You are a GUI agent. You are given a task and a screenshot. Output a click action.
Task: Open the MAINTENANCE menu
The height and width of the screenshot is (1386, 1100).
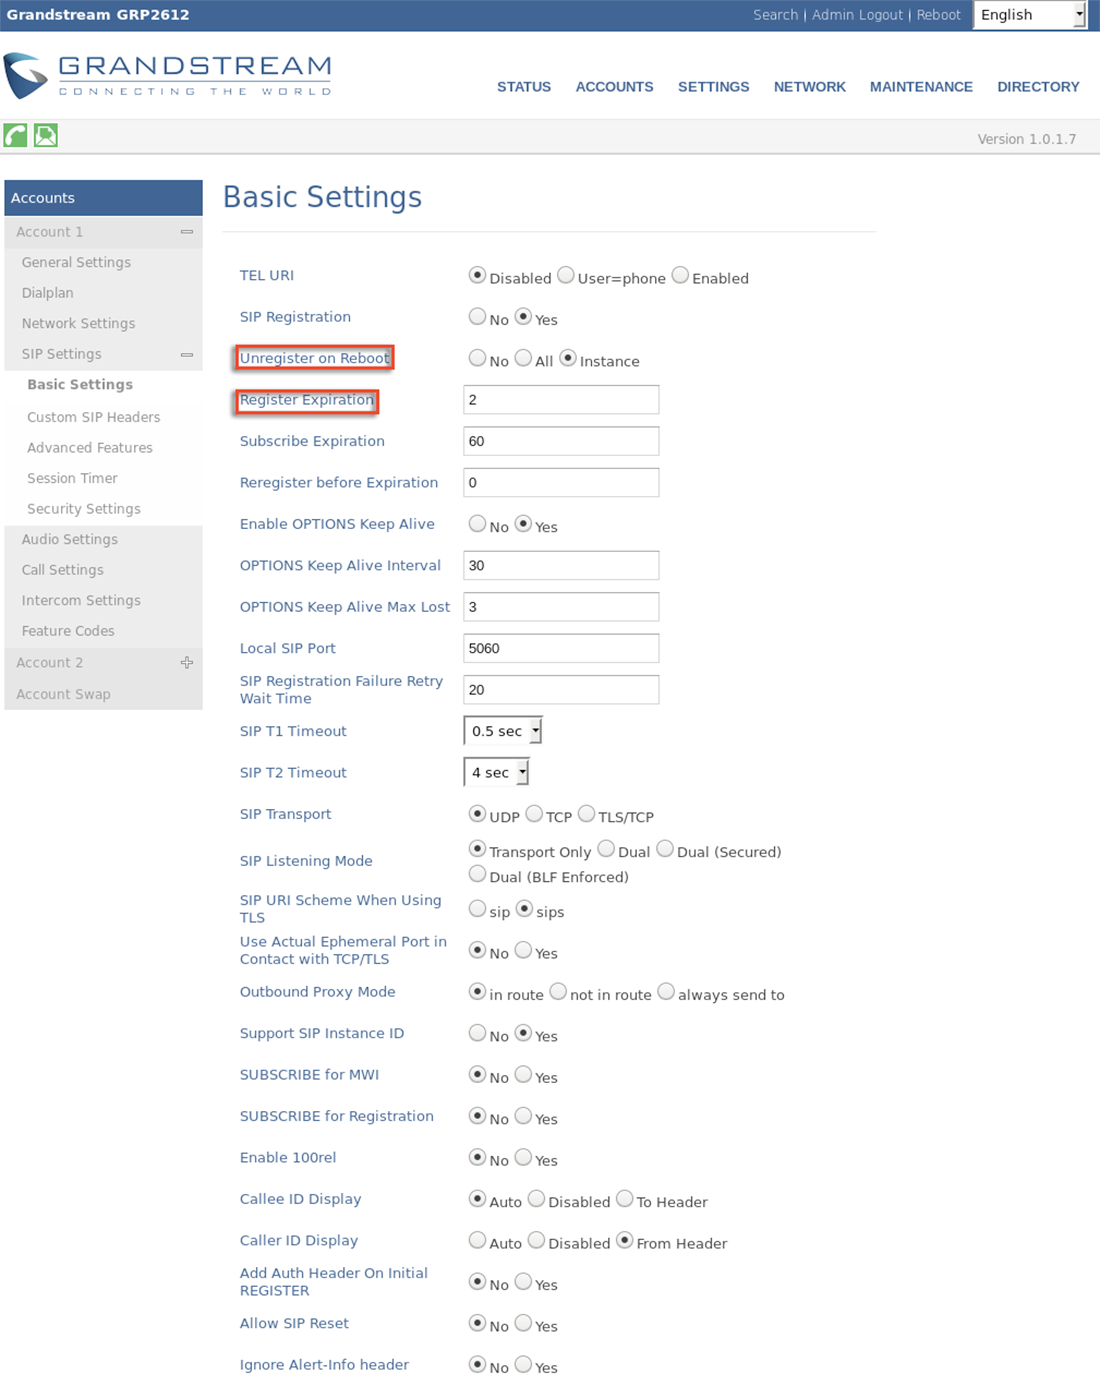tap(921, 87)
